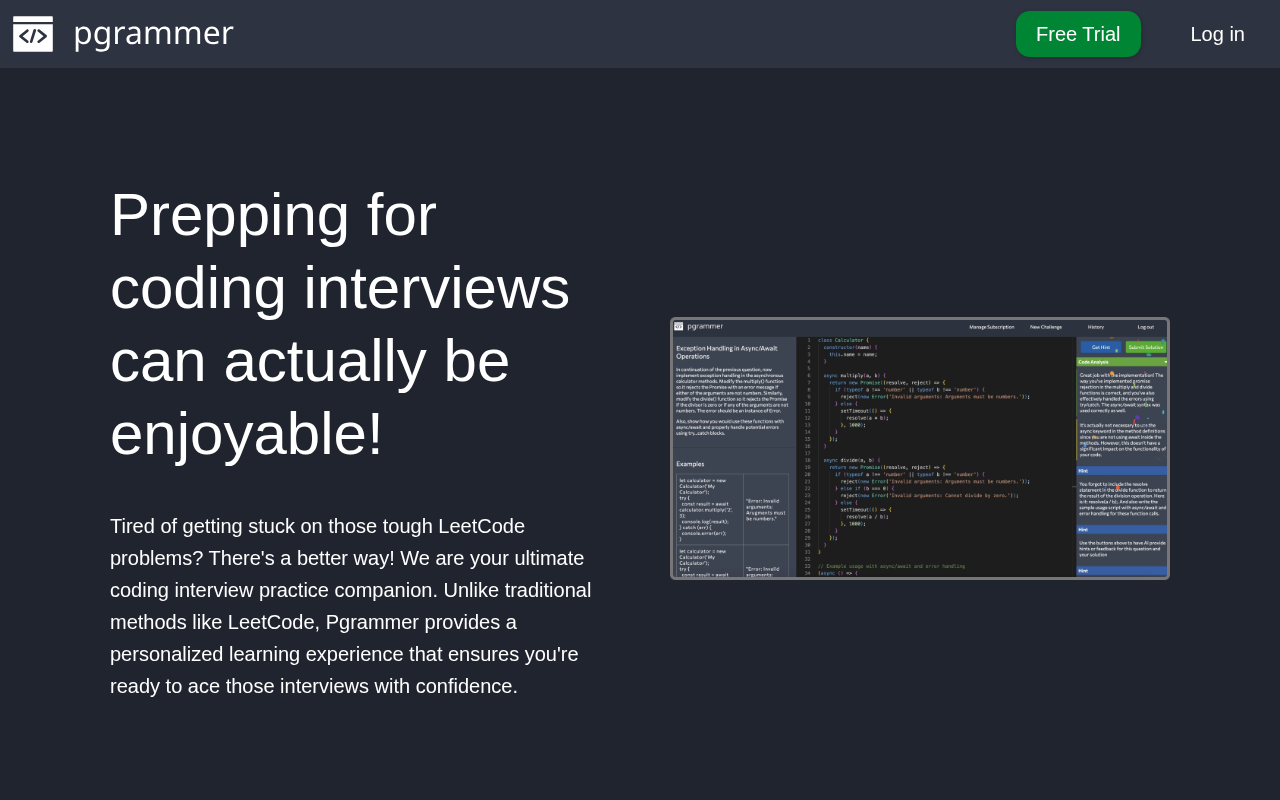Click the Get Hint button
Image resolution: width=1280 pixels, height=800 pixels.
pos(1100,347)
